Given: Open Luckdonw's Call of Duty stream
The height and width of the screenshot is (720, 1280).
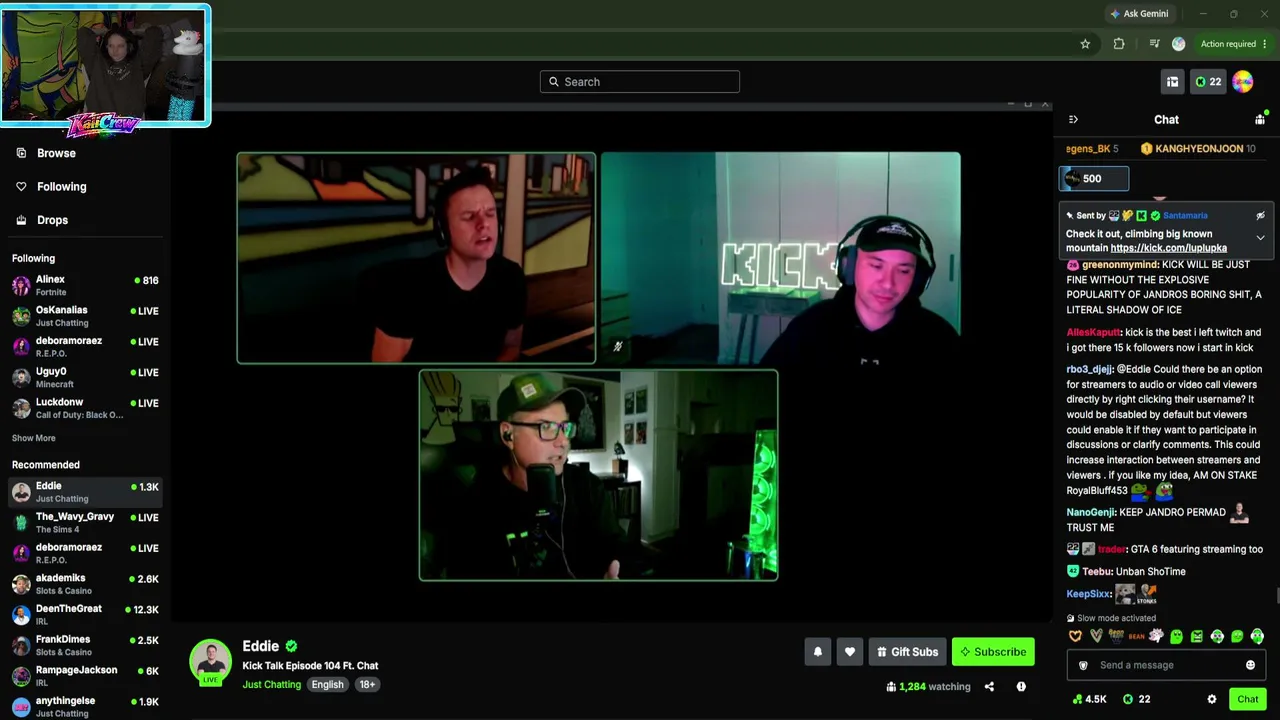Looking at the screenshot, I should [84, 408].
